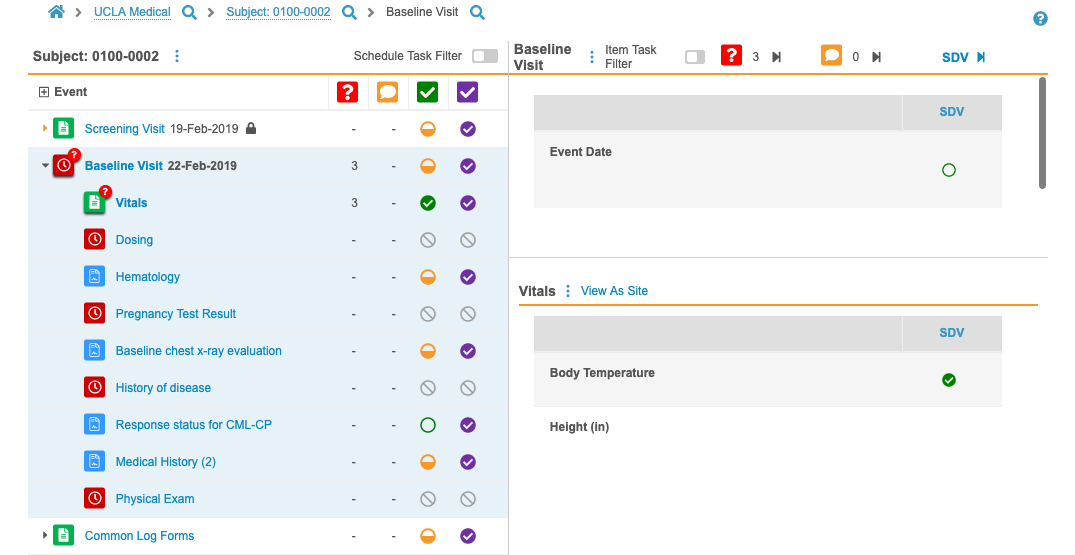Click the home icon in breadcrumb
This screenshot has width=1075, height=555.
(56, 13)
